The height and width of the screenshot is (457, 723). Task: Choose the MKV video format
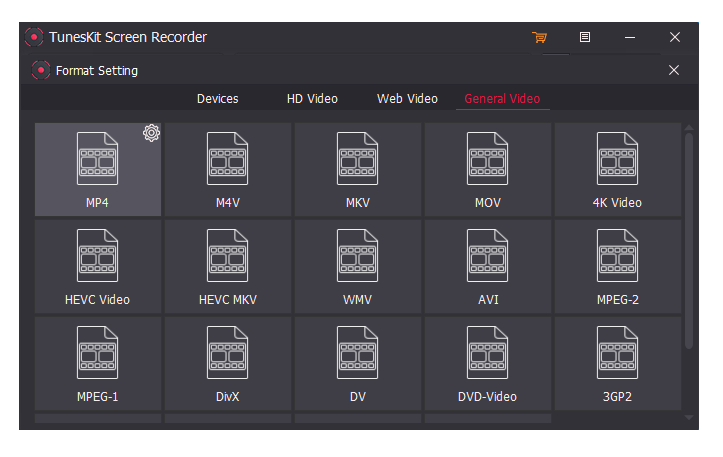[357, 169]
